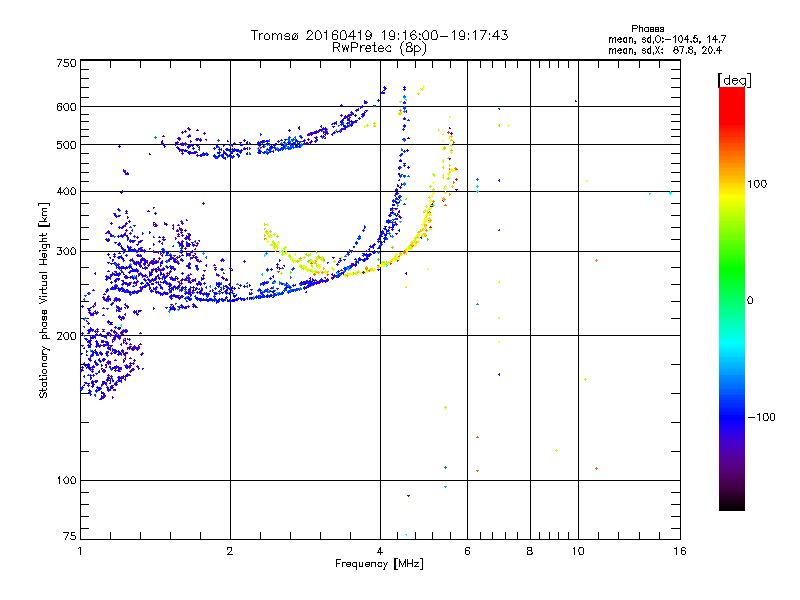
Task: Click the '0' colorbar tick label
Action: tap(750, 301)
